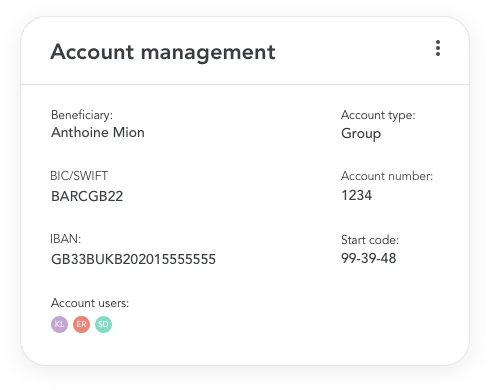Viewport: 490px width, 390px height.
Task: Click the IBAN label
Action: (66, 239)
